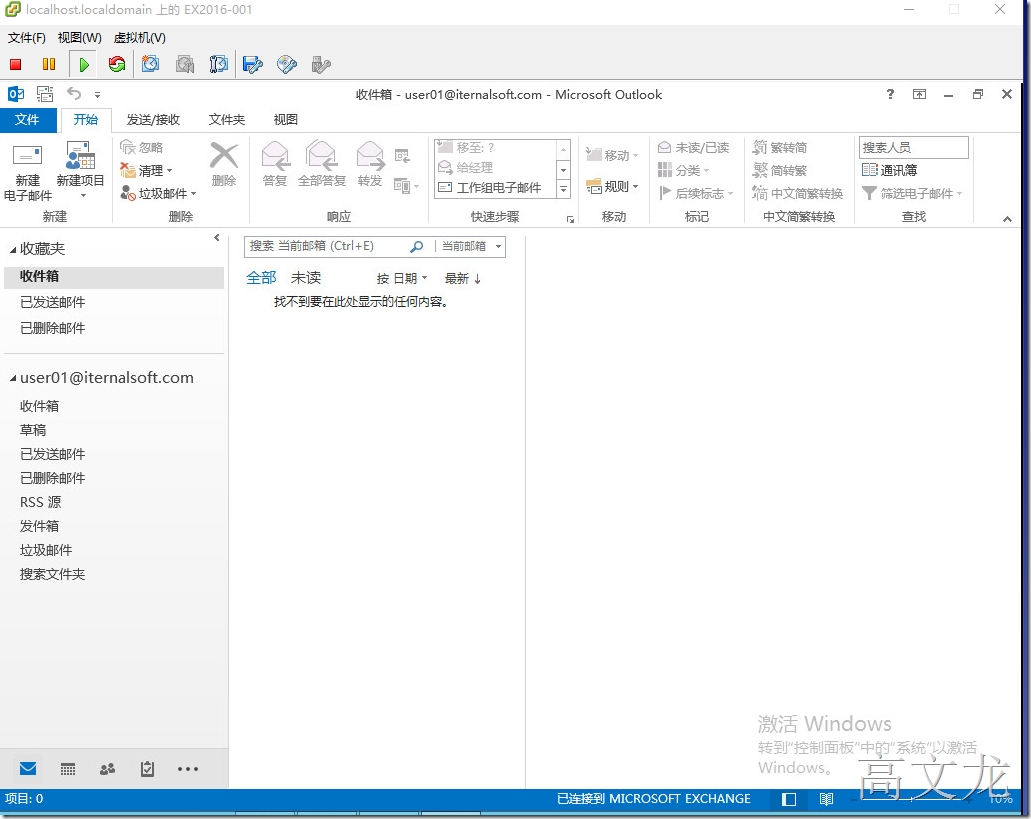Open the Junk email dropdown
Screen dimensions: 1031x819
tap(158, 193)
